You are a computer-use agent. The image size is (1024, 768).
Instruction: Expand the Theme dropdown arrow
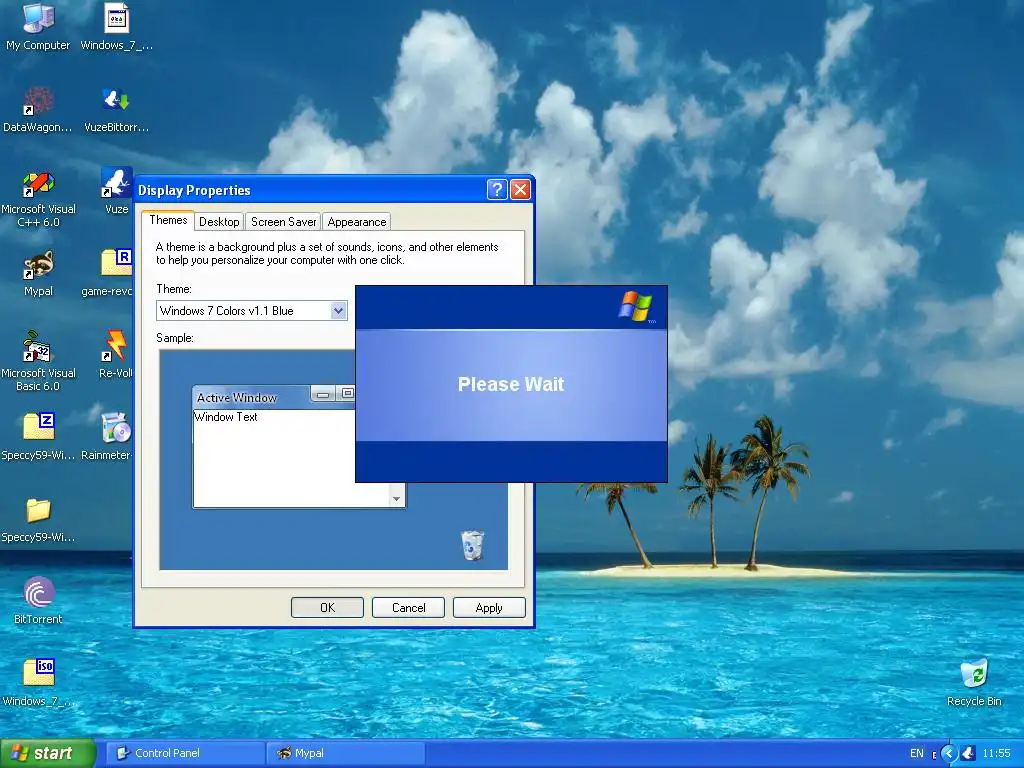pos(338,311)
